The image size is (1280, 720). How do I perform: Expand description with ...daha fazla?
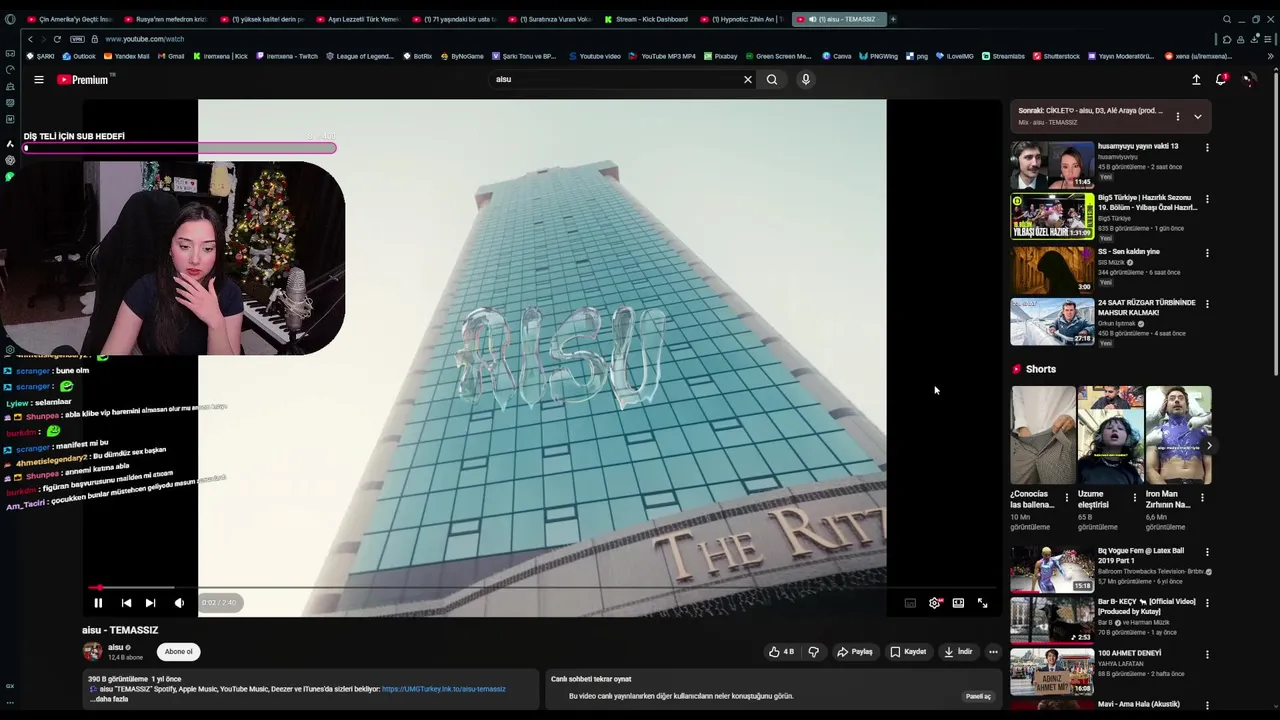[108, 699]
